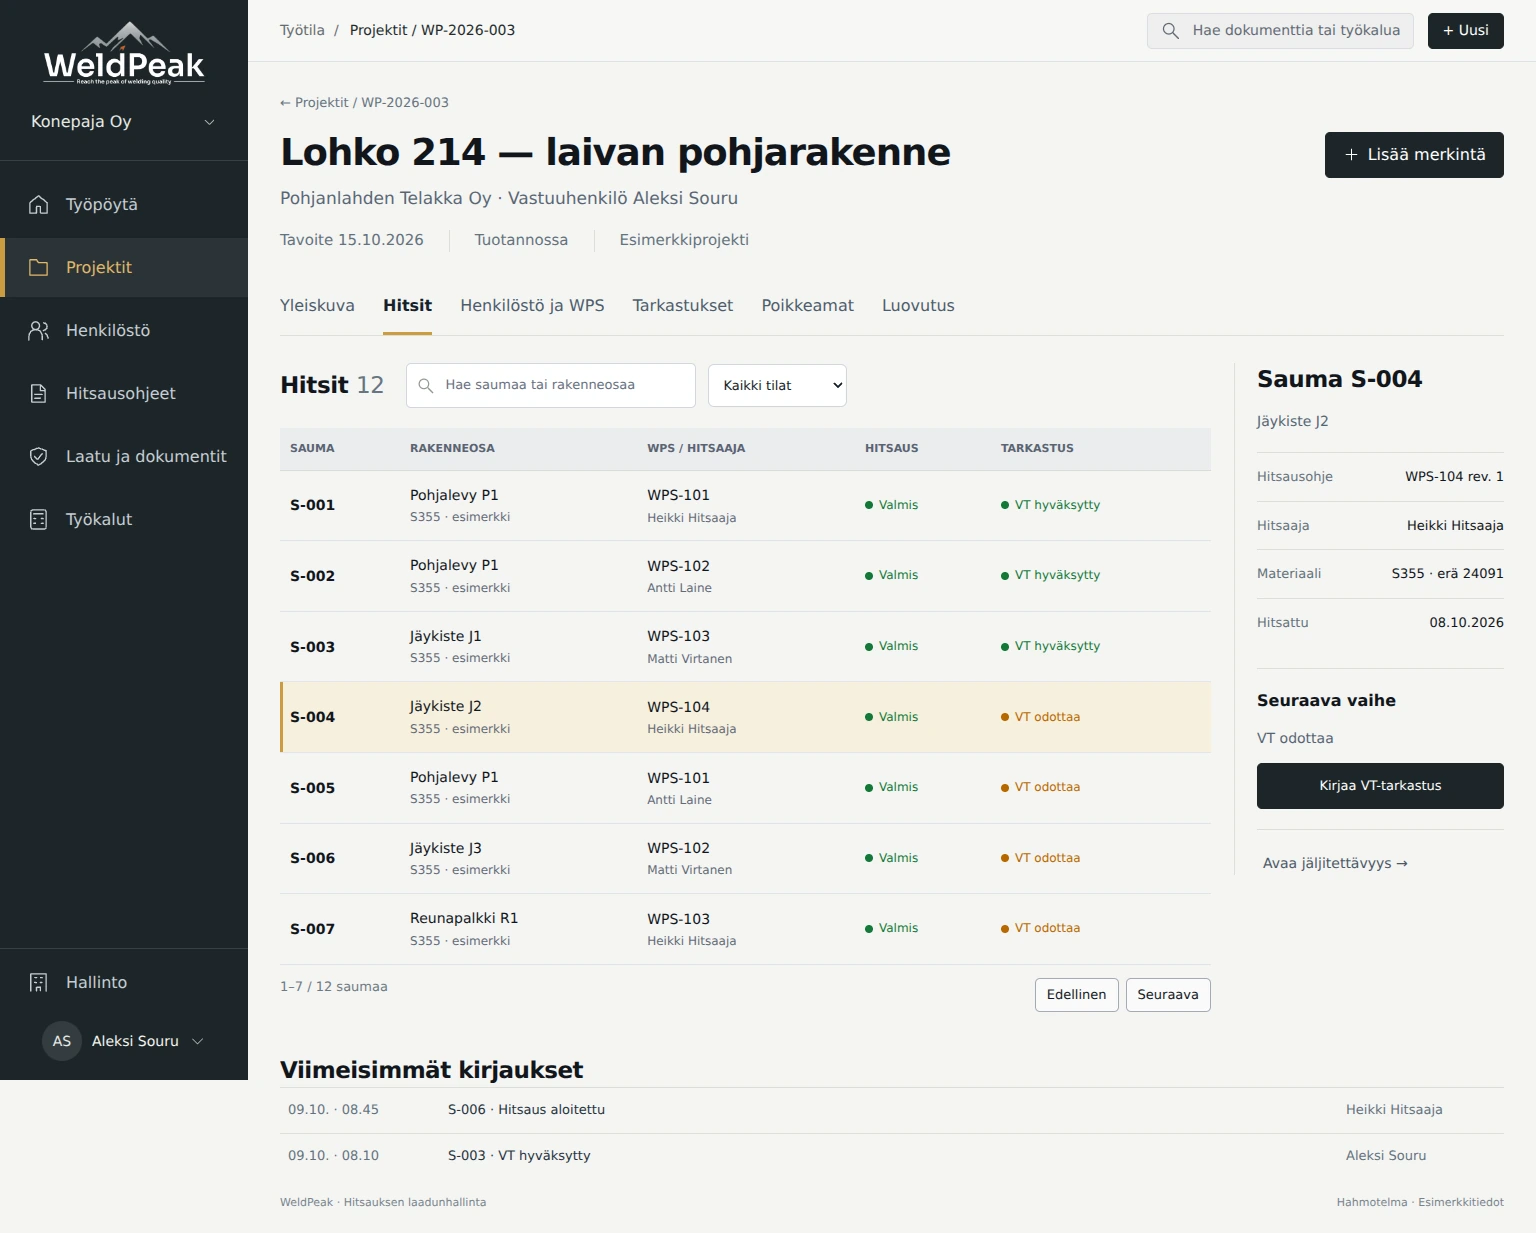Viewport: 1536px width, 1233px height.
Task: Click the Lisää merkintä button
Action: [x=1414, y=155]
